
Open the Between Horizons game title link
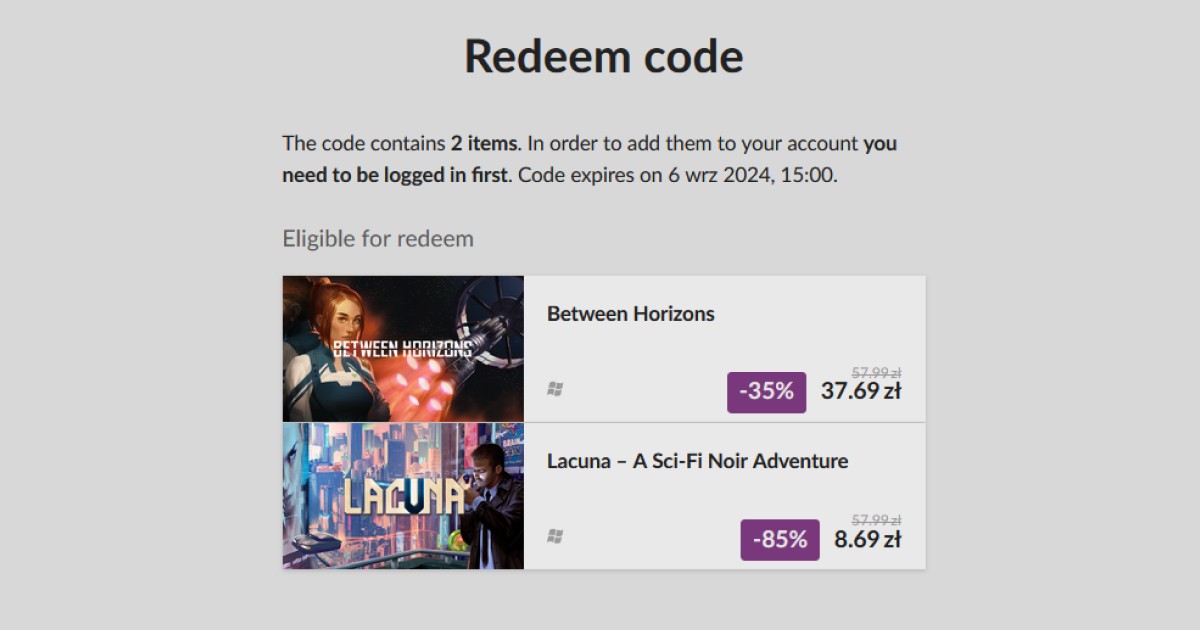[x=631, y=314]
